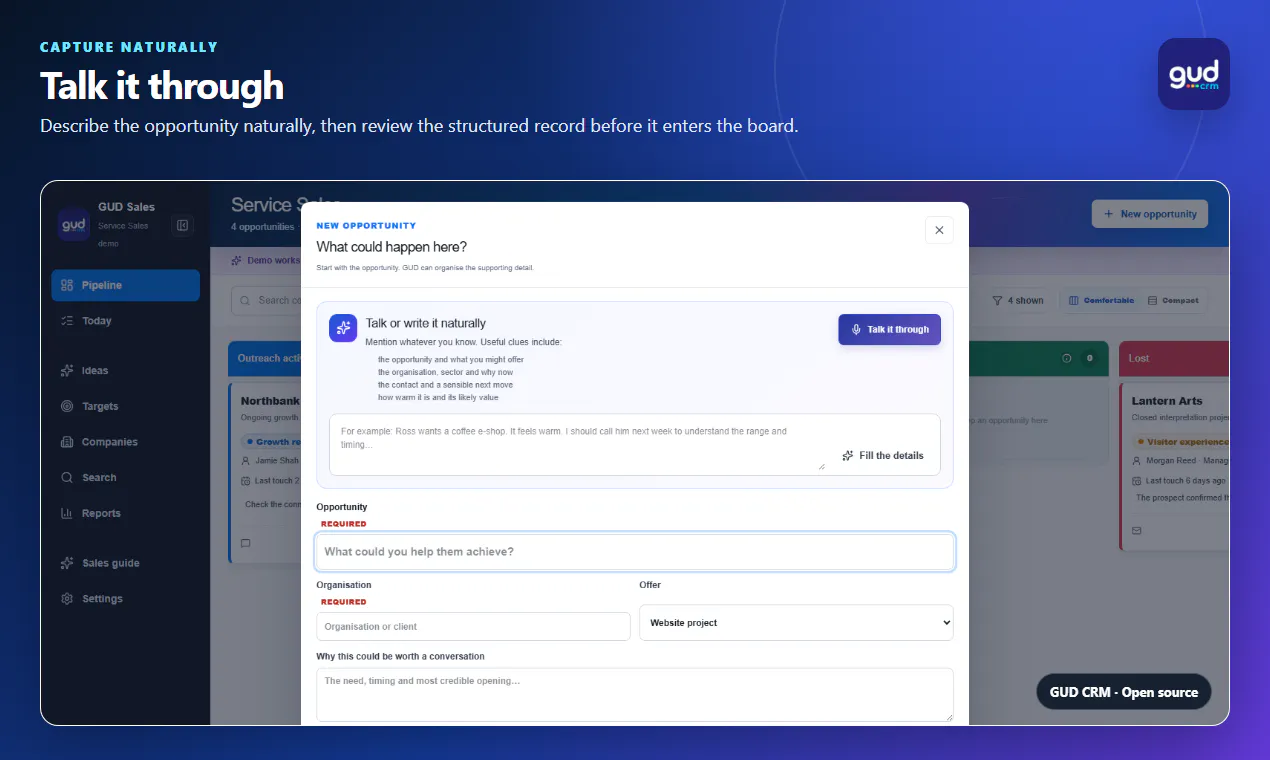Click the 'GUD Sales' workspace name
The height and width of the screenshot is (760, 1270).
126,207
